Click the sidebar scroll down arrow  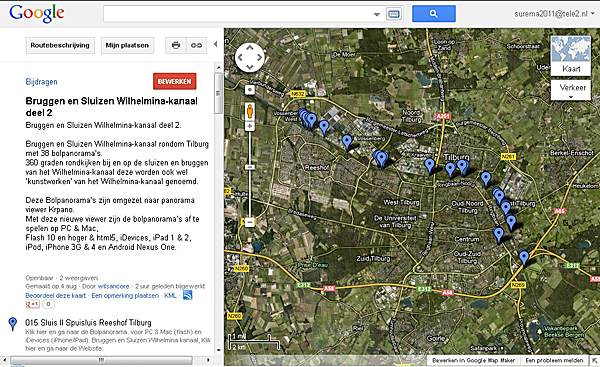coord(218,350)
